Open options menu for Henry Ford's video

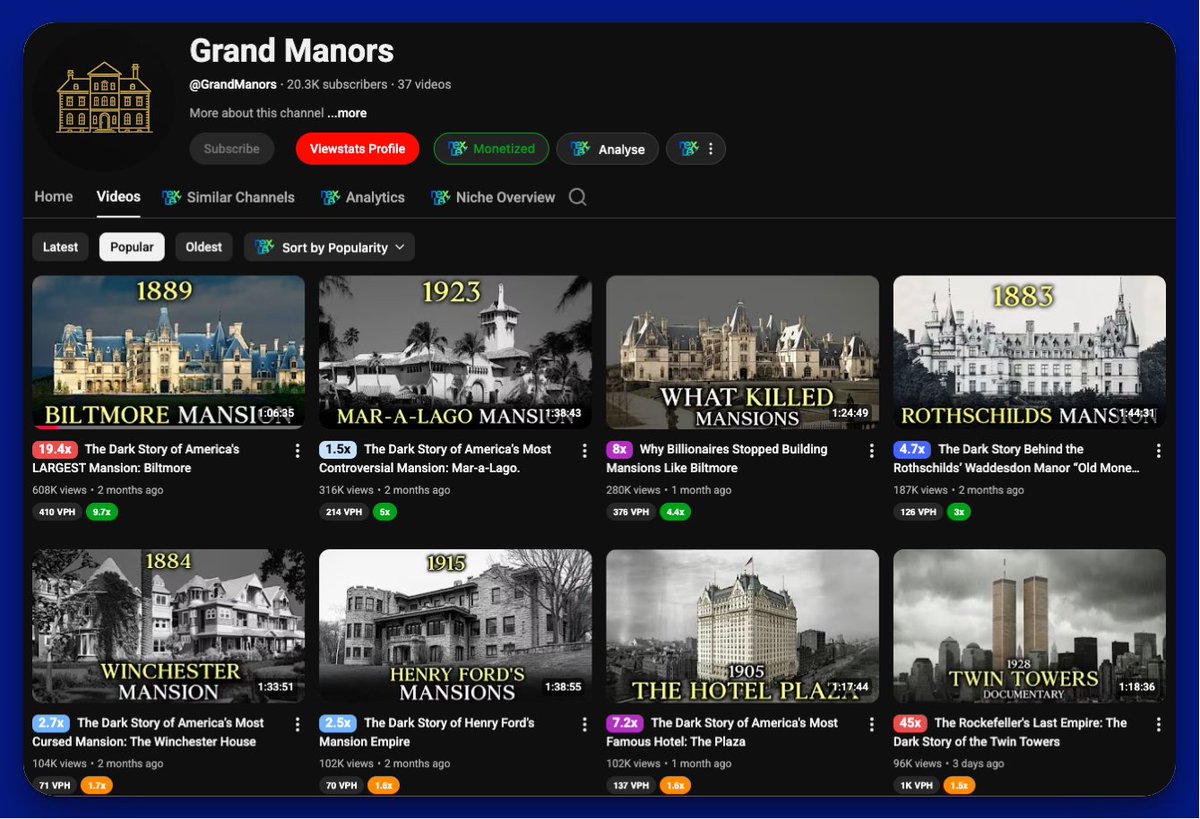pos(585,724)
